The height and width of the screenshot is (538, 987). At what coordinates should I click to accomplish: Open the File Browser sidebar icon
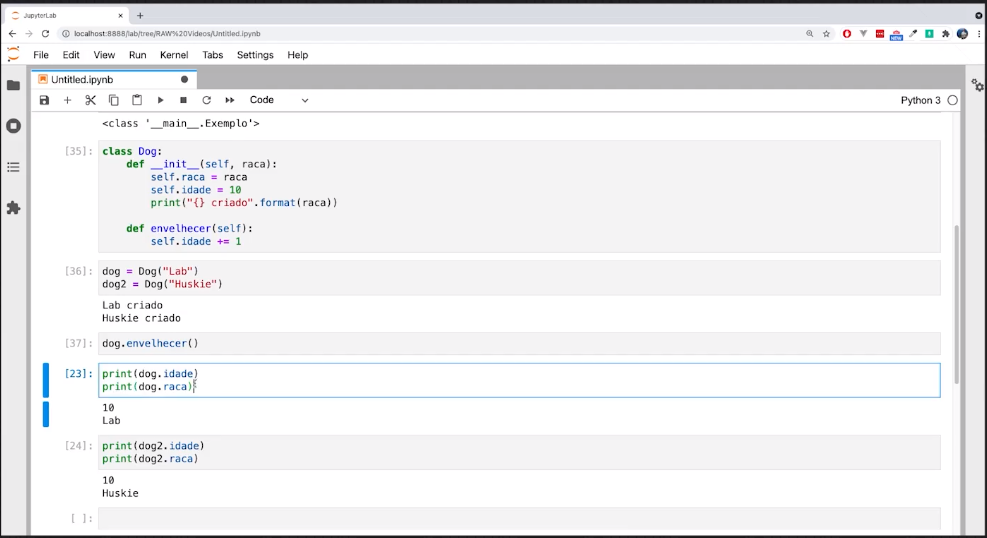(x=13, y=85)
